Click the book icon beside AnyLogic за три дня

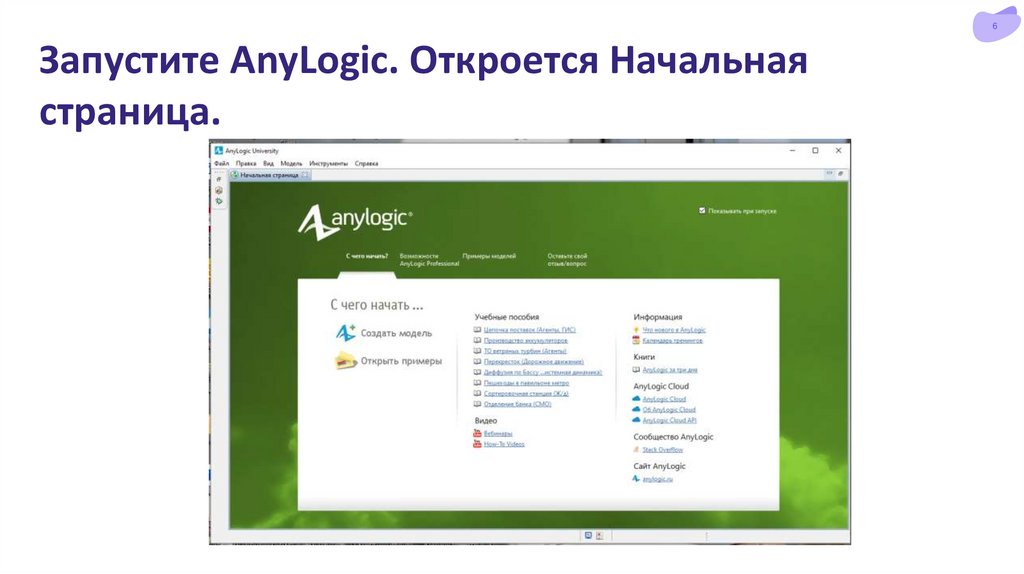coord(636,370)
